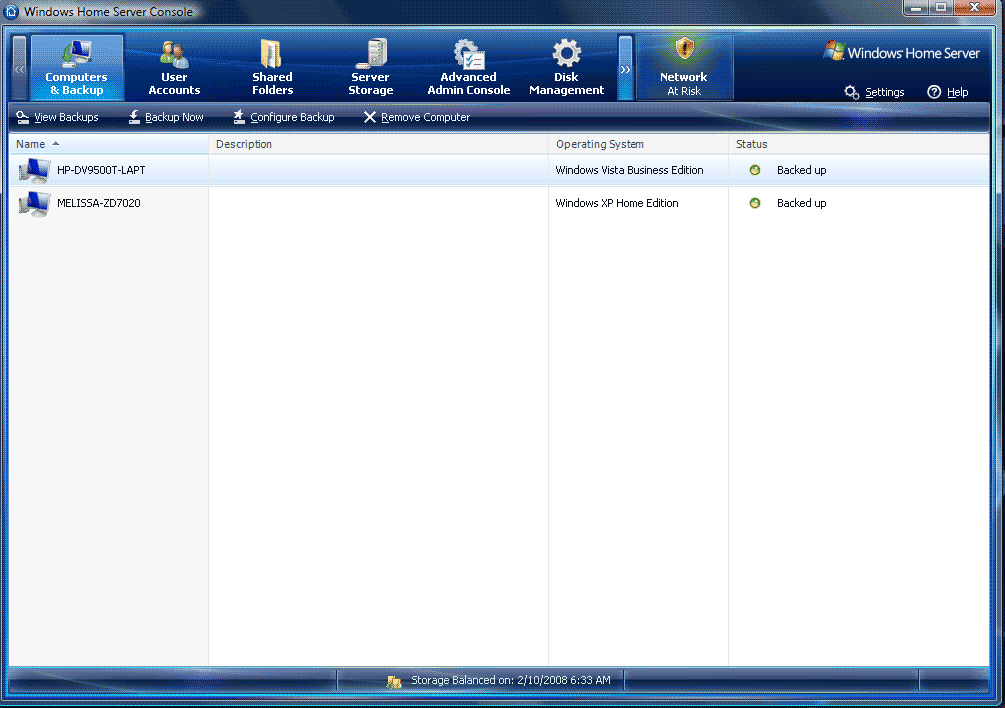The height and width of the screenshot is (708, 1005).
Task: Click the green status icon for MELISSA-ZD7020
Action: 755,203
